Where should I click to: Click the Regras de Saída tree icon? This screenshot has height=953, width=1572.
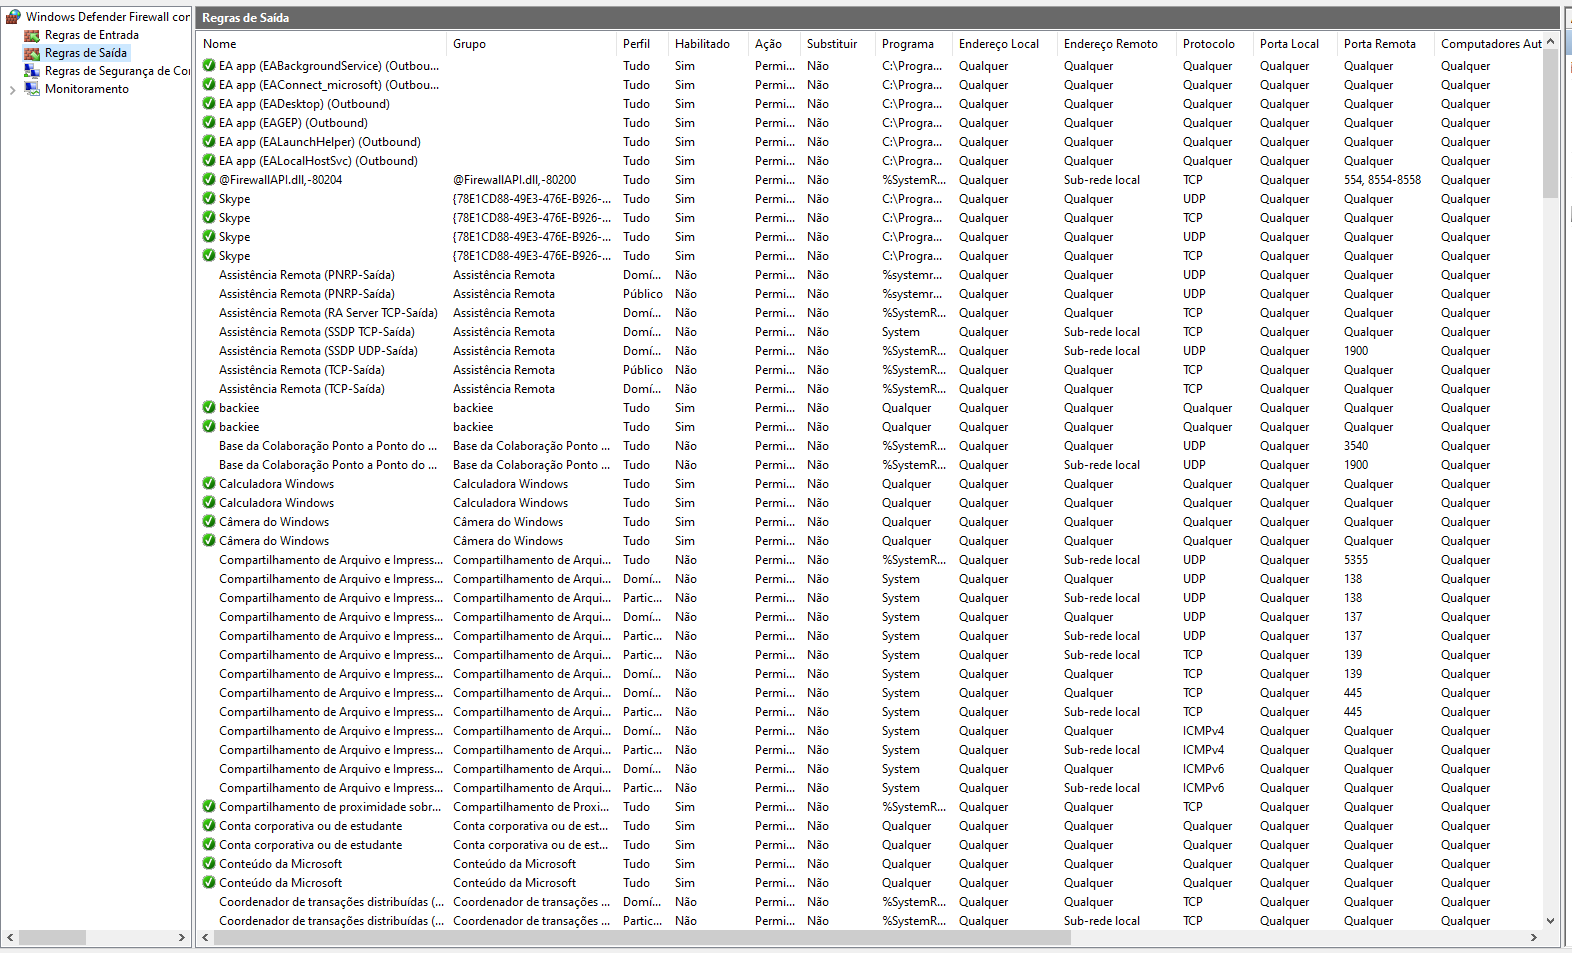click(32, 53)
